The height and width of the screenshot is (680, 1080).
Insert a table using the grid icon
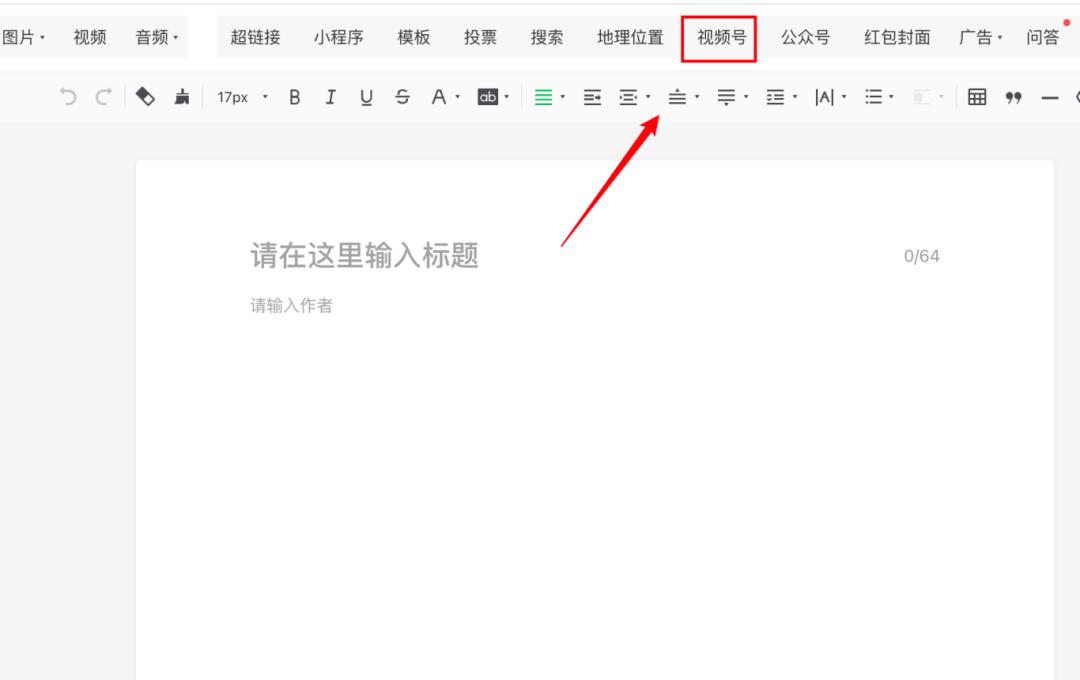pos(977,97)
